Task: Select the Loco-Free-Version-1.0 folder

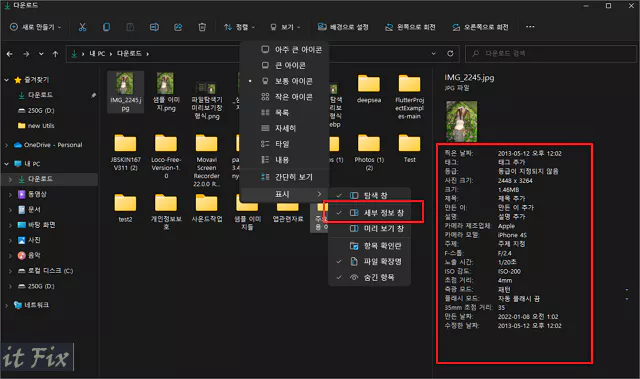Action: click(x=166, y=157)
